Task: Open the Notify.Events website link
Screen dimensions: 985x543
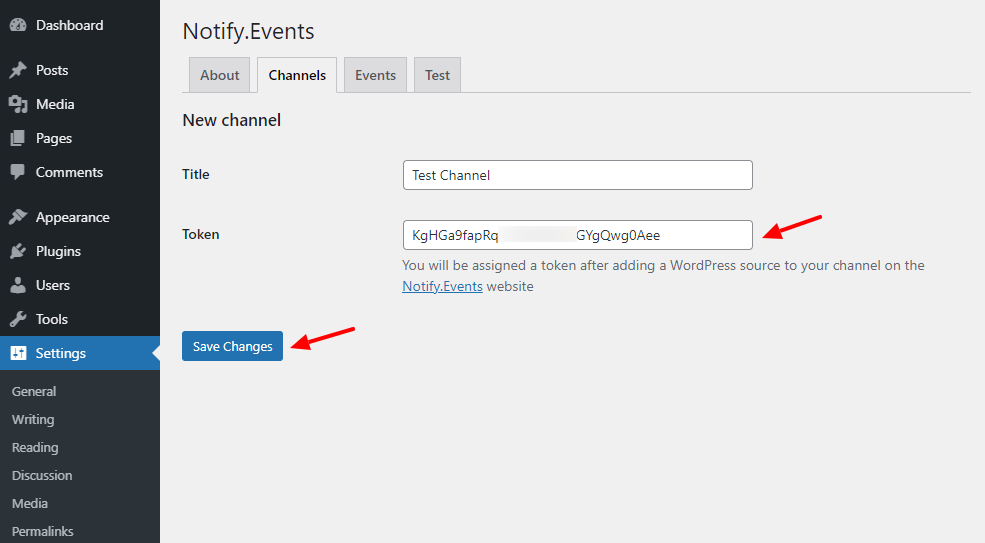Action: pos(442,286)
